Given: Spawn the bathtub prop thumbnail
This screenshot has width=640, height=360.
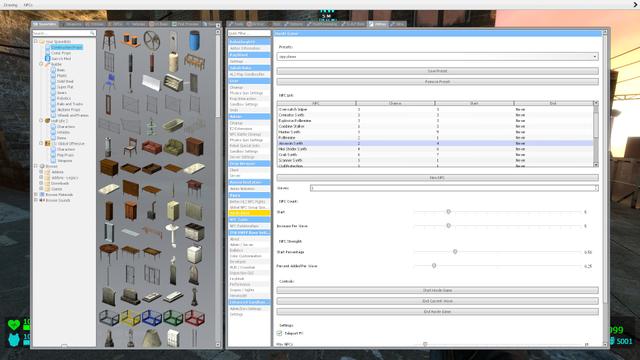Looking at the screenshot, I should coord(173,125).
